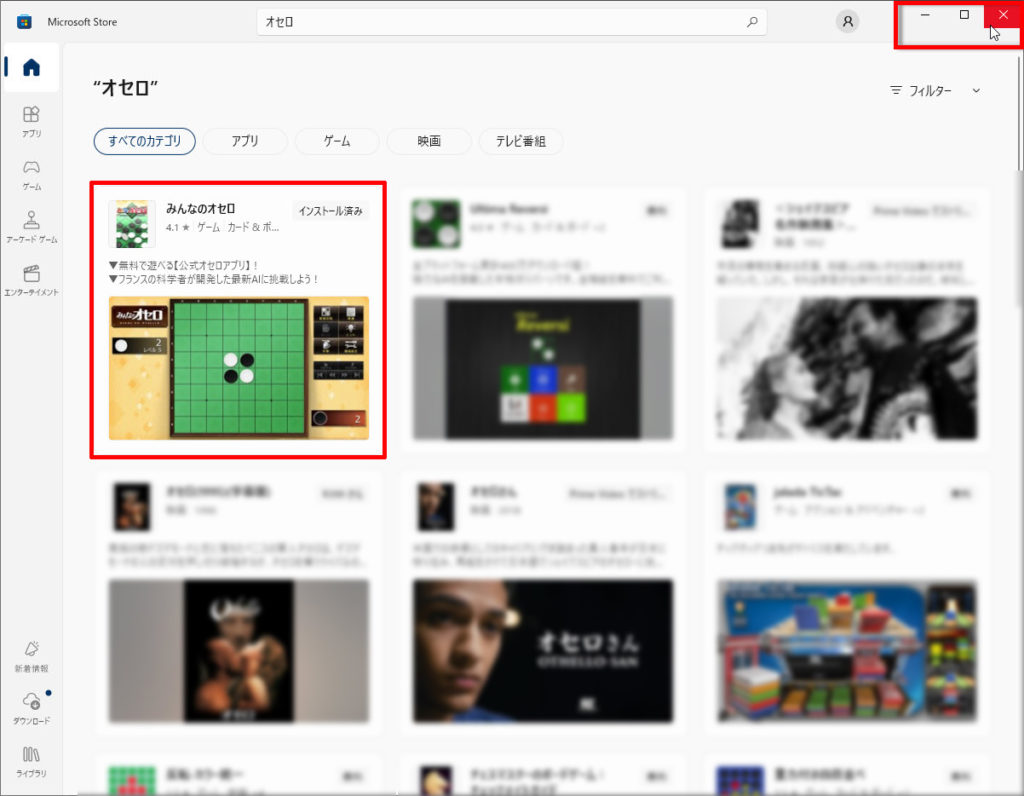The image size is (1024, 796).
Task: Open エンターテイメント section in sidebar
Action: [x=31, y=279]
